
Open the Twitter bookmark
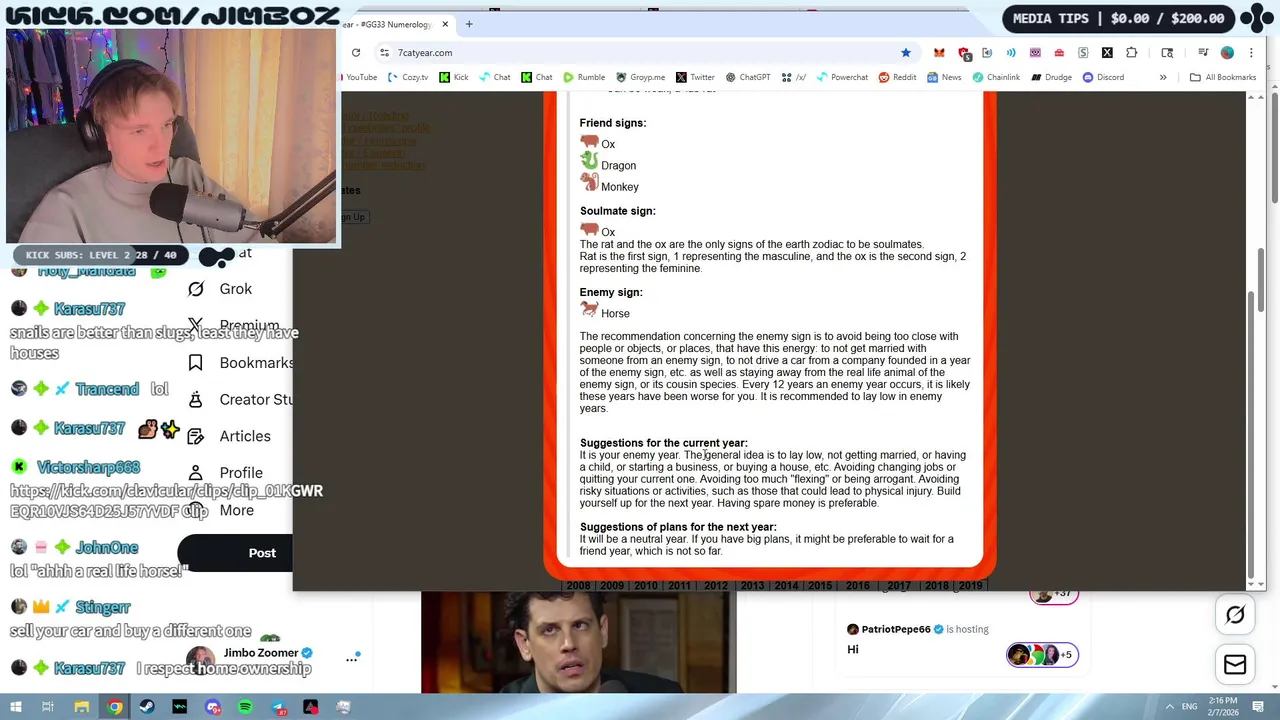695,77
